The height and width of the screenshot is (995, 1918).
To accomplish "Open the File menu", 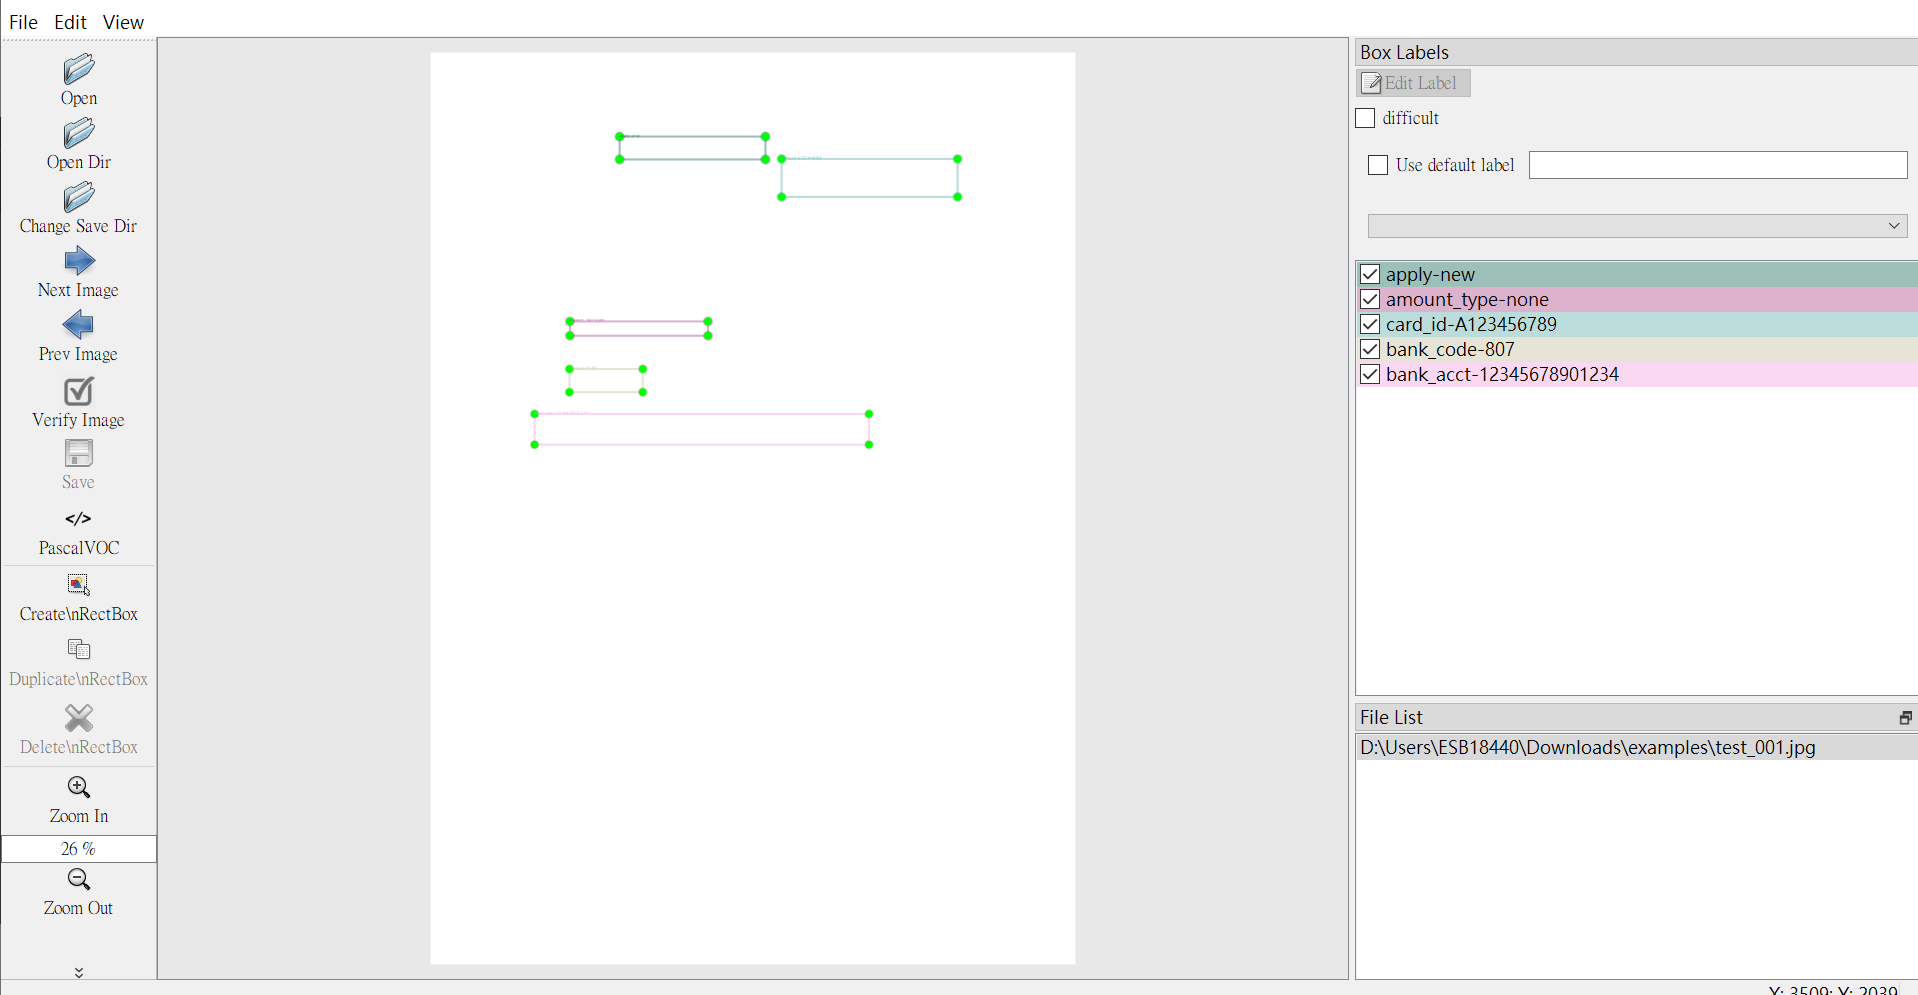I will [23, 22].
